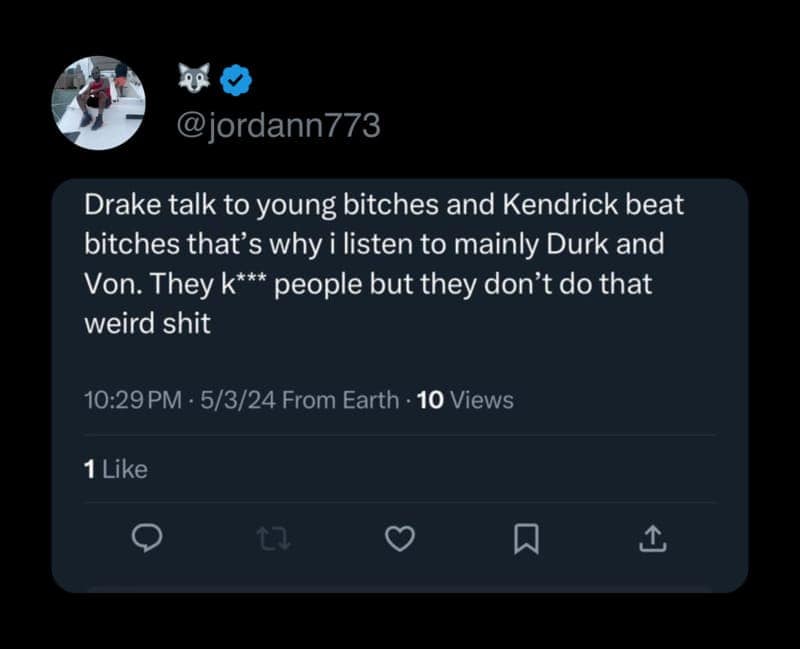Click the profile picture thumbnail

click(103, 100)
